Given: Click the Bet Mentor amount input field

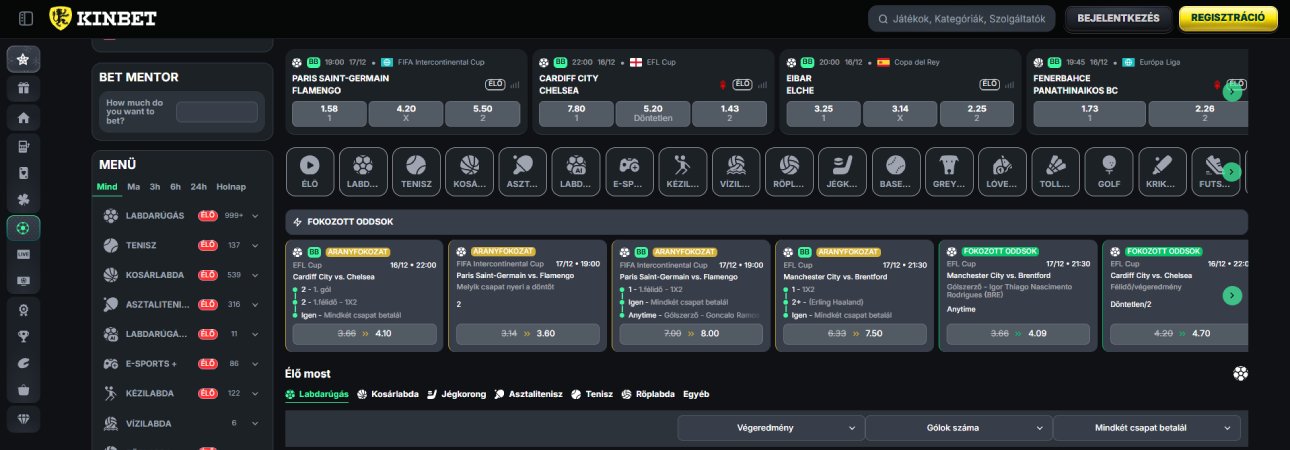Looking at the screenshot, I should [216, 112].
